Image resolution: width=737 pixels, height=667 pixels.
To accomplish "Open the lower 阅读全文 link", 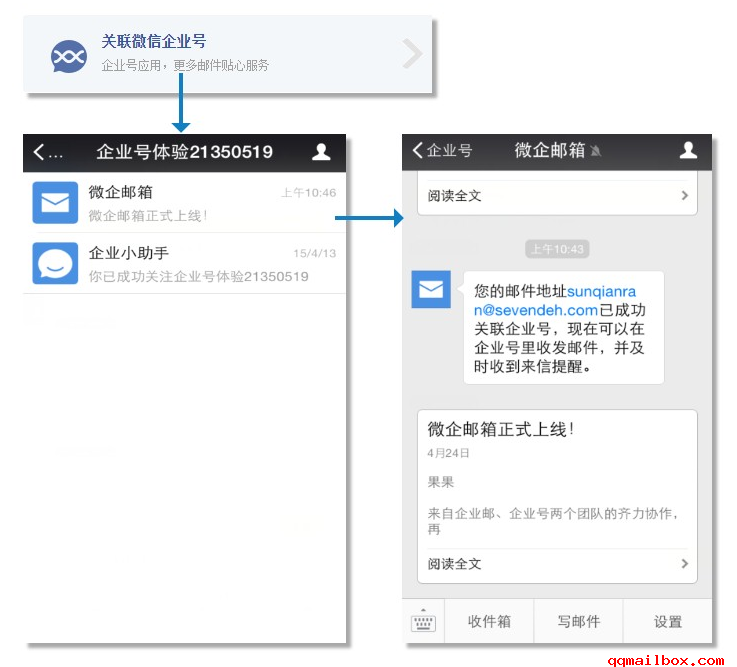I will tap(455, 564).
